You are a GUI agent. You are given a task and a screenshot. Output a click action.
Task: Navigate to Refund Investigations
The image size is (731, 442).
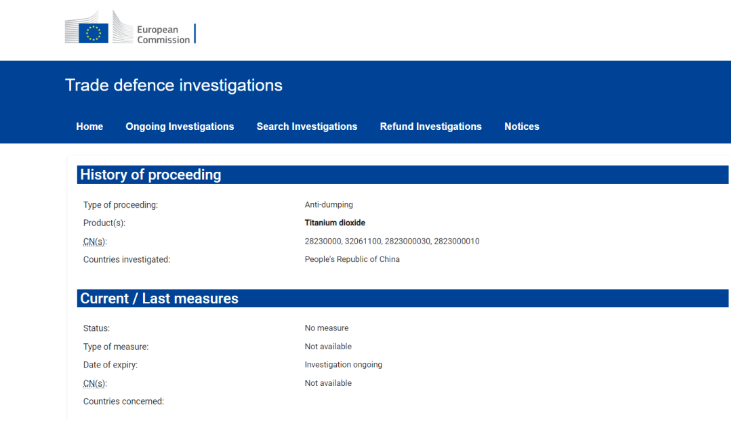click(430, 126)
